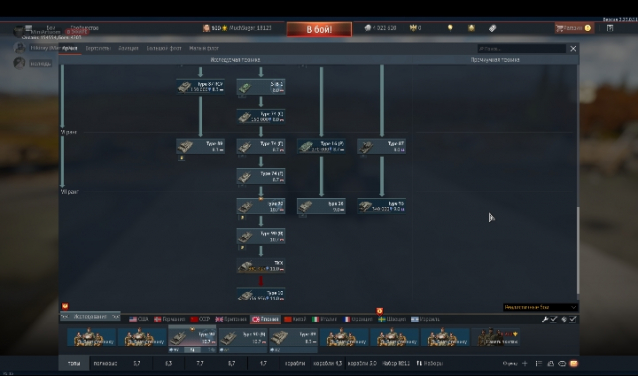Click inside the research tree search field
The width and height of the screenshot is (638, 376).
(521, 48)
